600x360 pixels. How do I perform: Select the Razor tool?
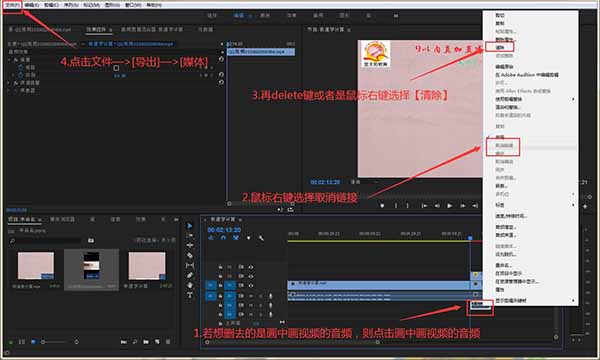[190, 256]
